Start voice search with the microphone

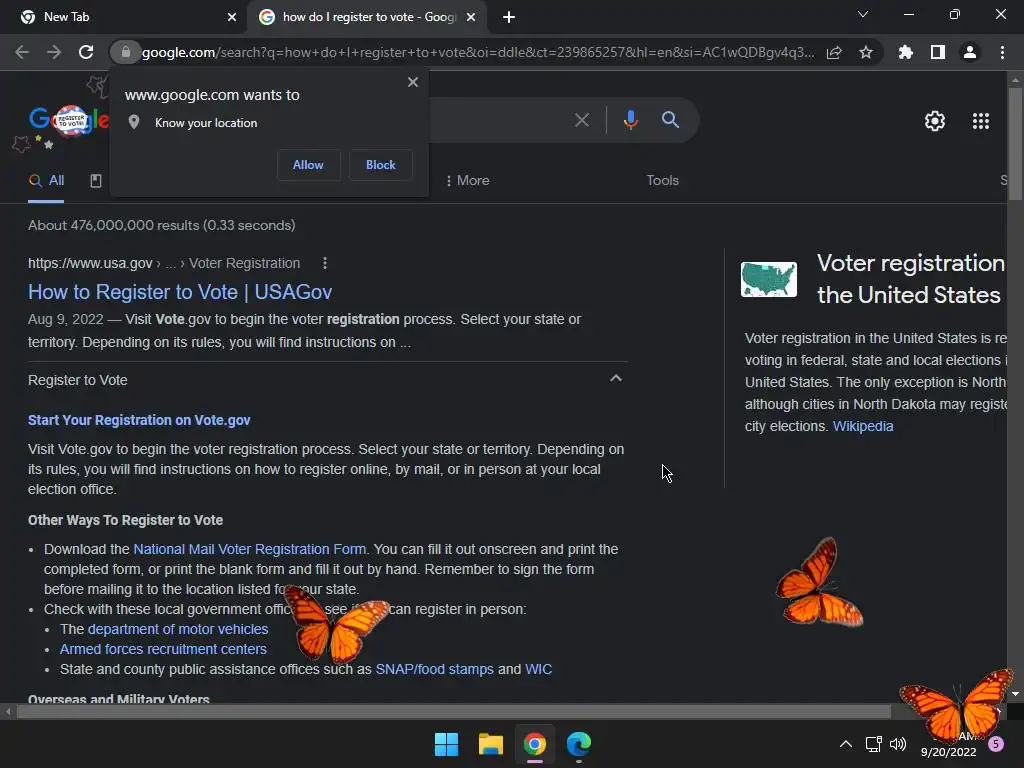tap(630, 120)
